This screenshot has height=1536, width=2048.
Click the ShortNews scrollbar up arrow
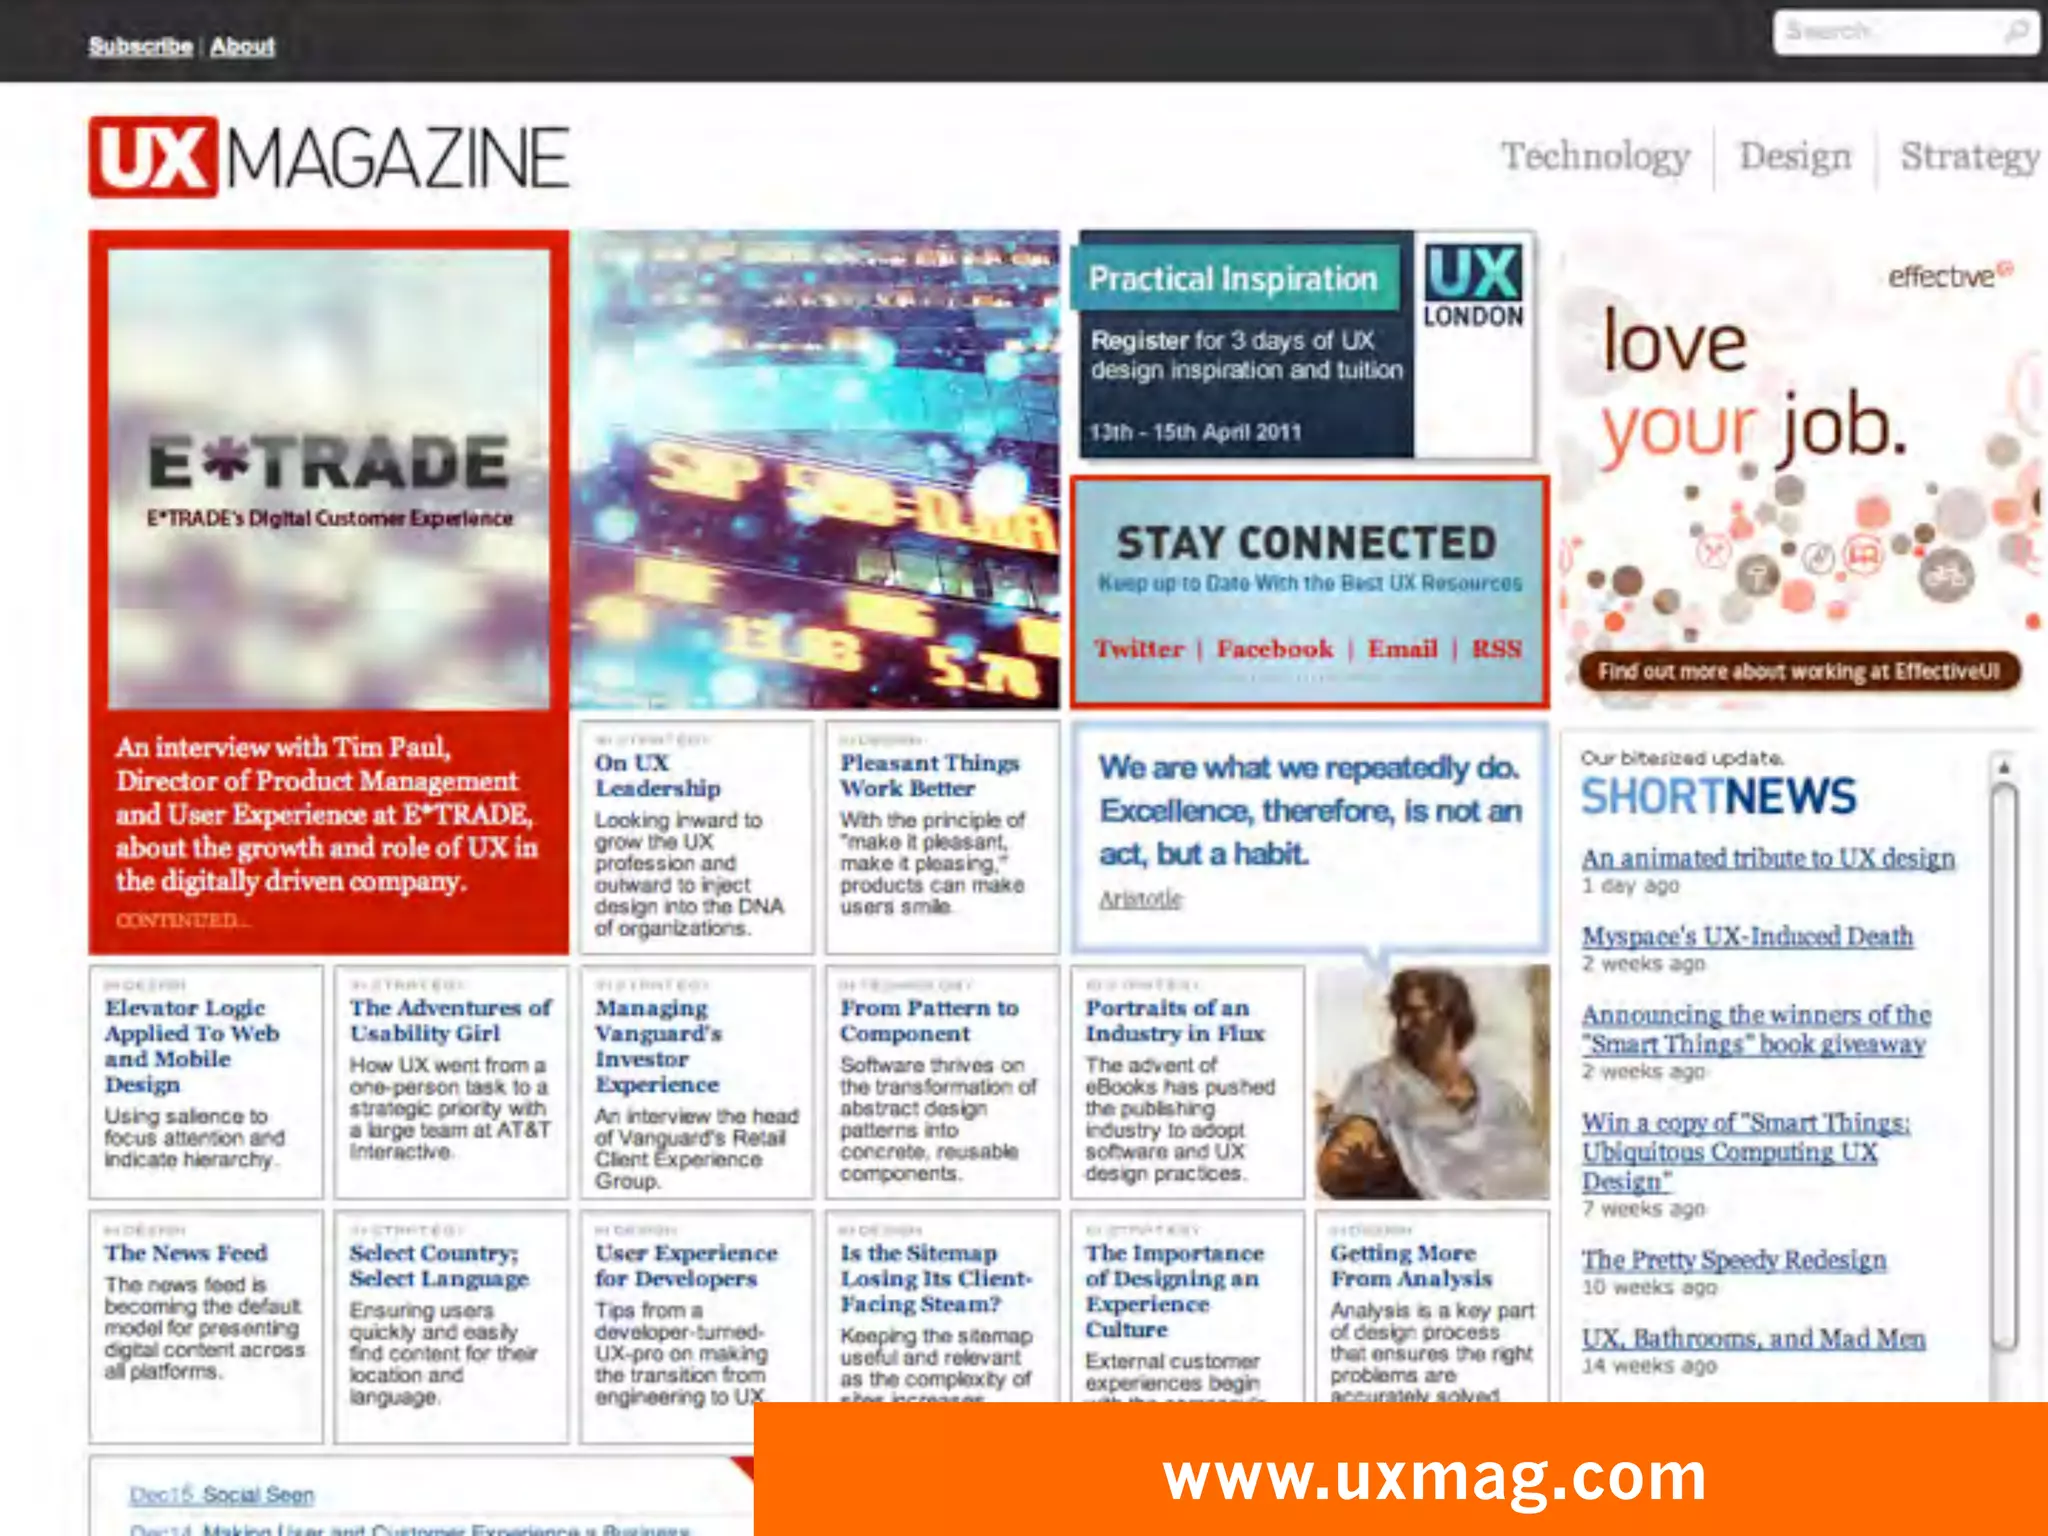point(2003,768)
